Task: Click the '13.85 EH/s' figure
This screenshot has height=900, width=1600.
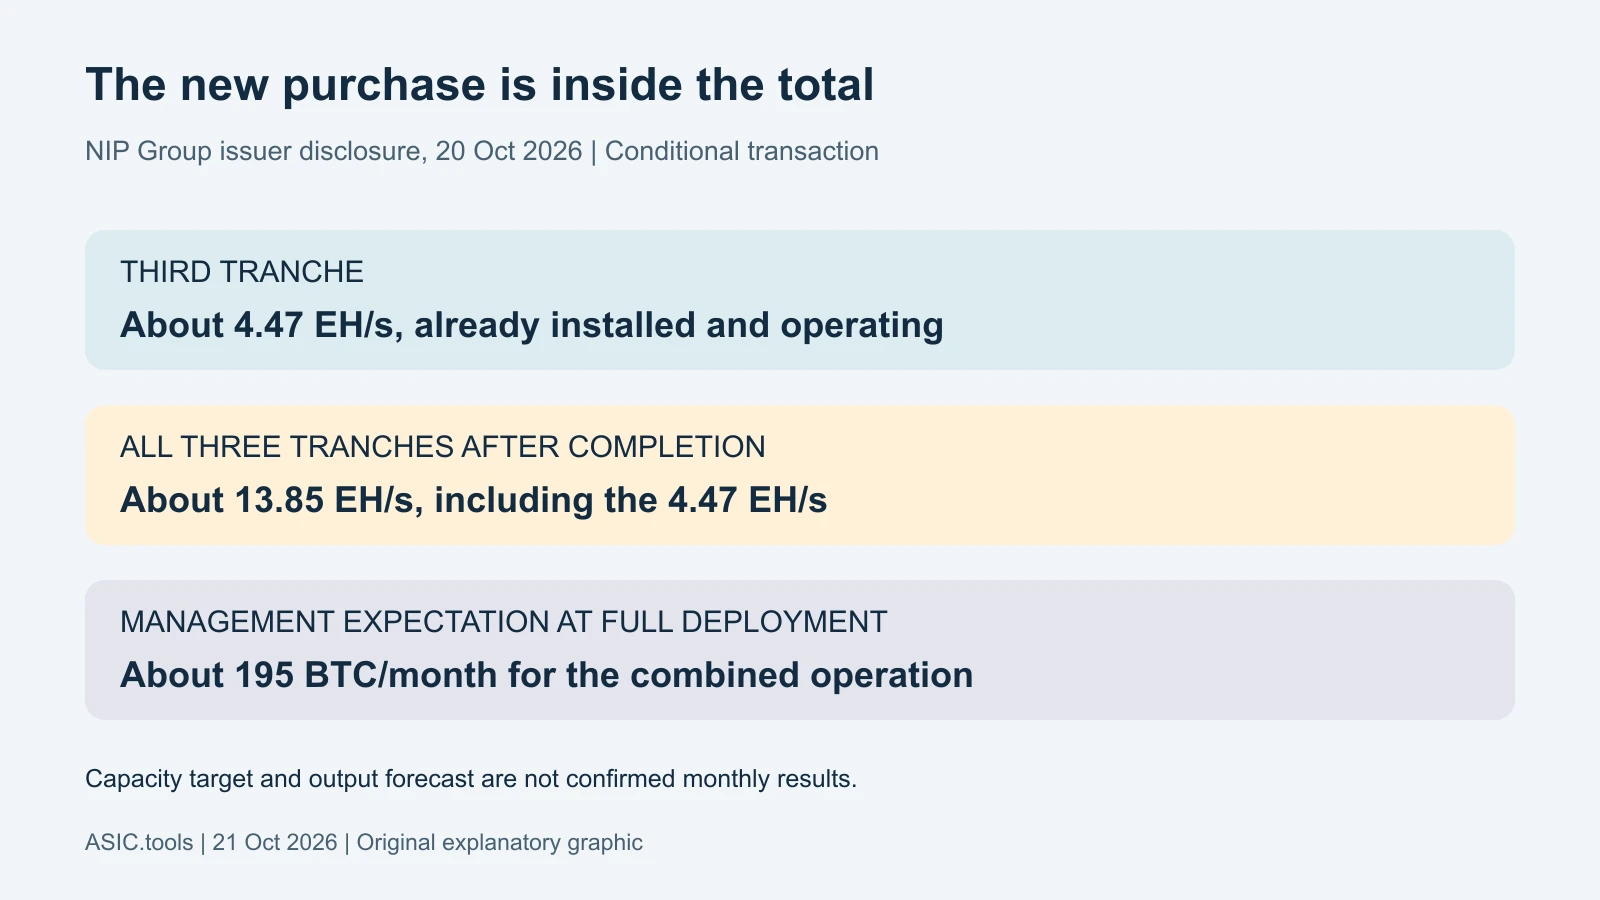Action: [323, 500]
